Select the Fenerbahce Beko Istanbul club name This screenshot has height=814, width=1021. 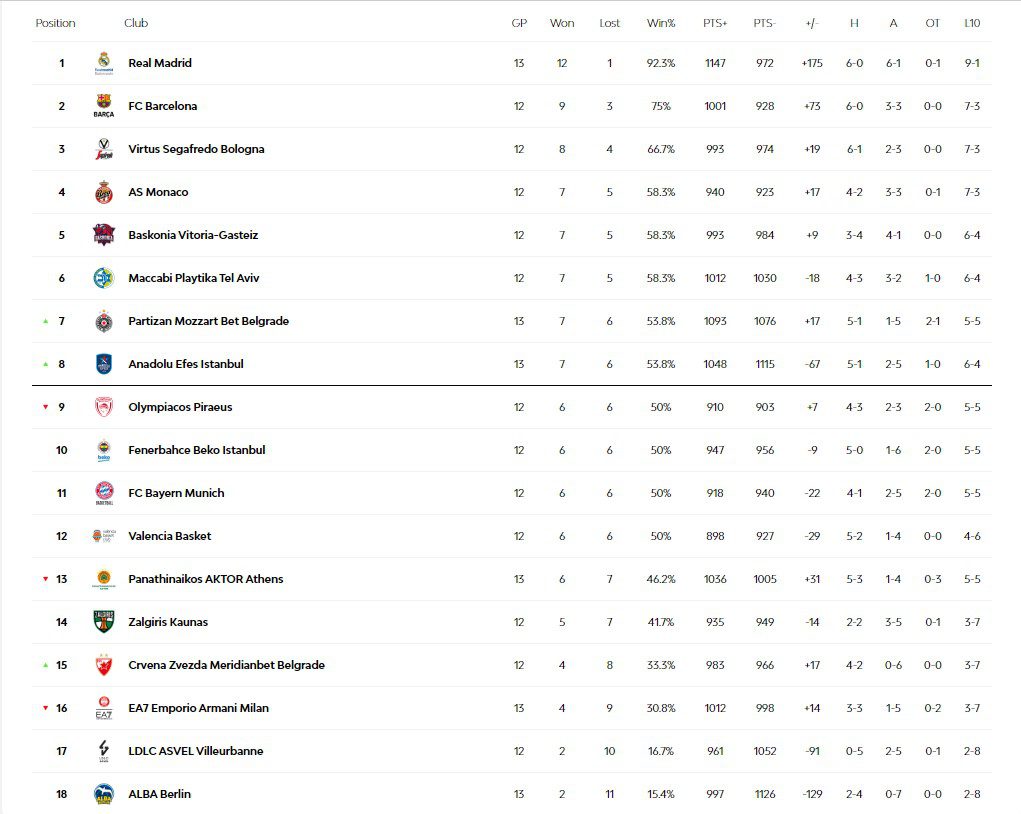197,450
